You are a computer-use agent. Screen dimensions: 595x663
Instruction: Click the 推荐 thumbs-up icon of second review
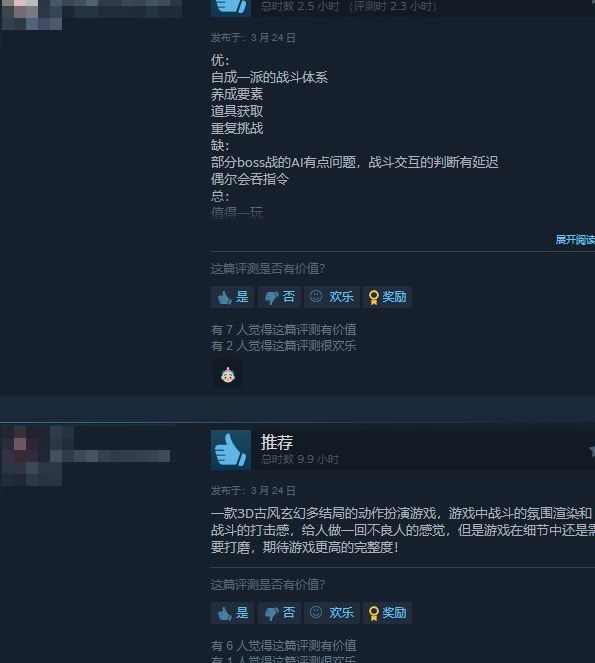pyautogui.click(x=231, y=450)
